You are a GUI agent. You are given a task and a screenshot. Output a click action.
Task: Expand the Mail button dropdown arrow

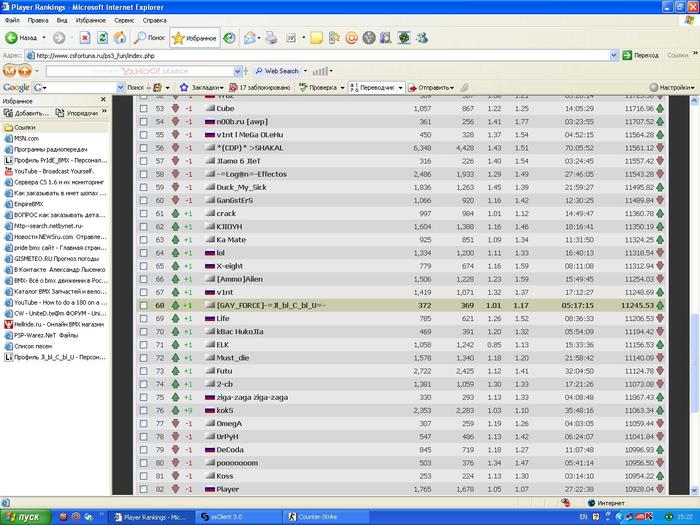pyautogui.click(x=259, y=38)
